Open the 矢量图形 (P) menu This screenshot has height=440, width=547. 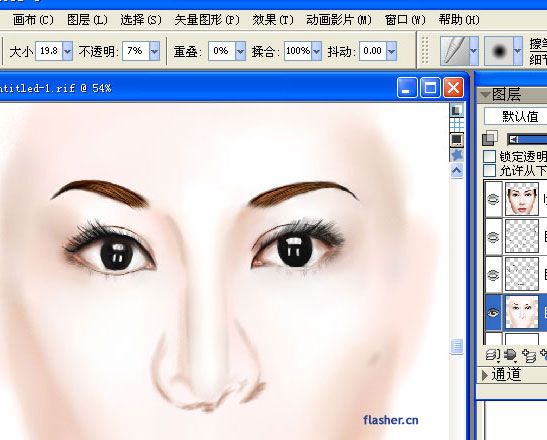[207, 20]
